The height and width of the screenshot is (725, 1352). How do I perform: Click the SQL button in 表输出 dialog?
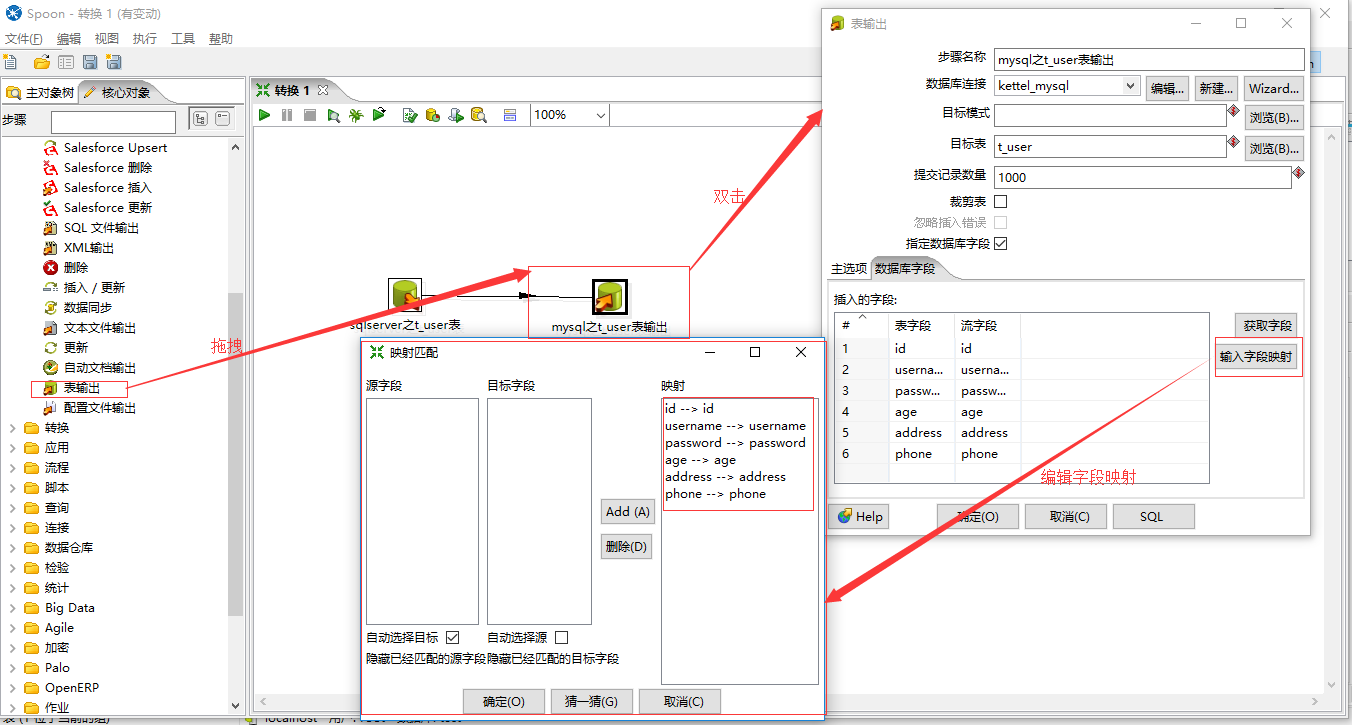1152,517
